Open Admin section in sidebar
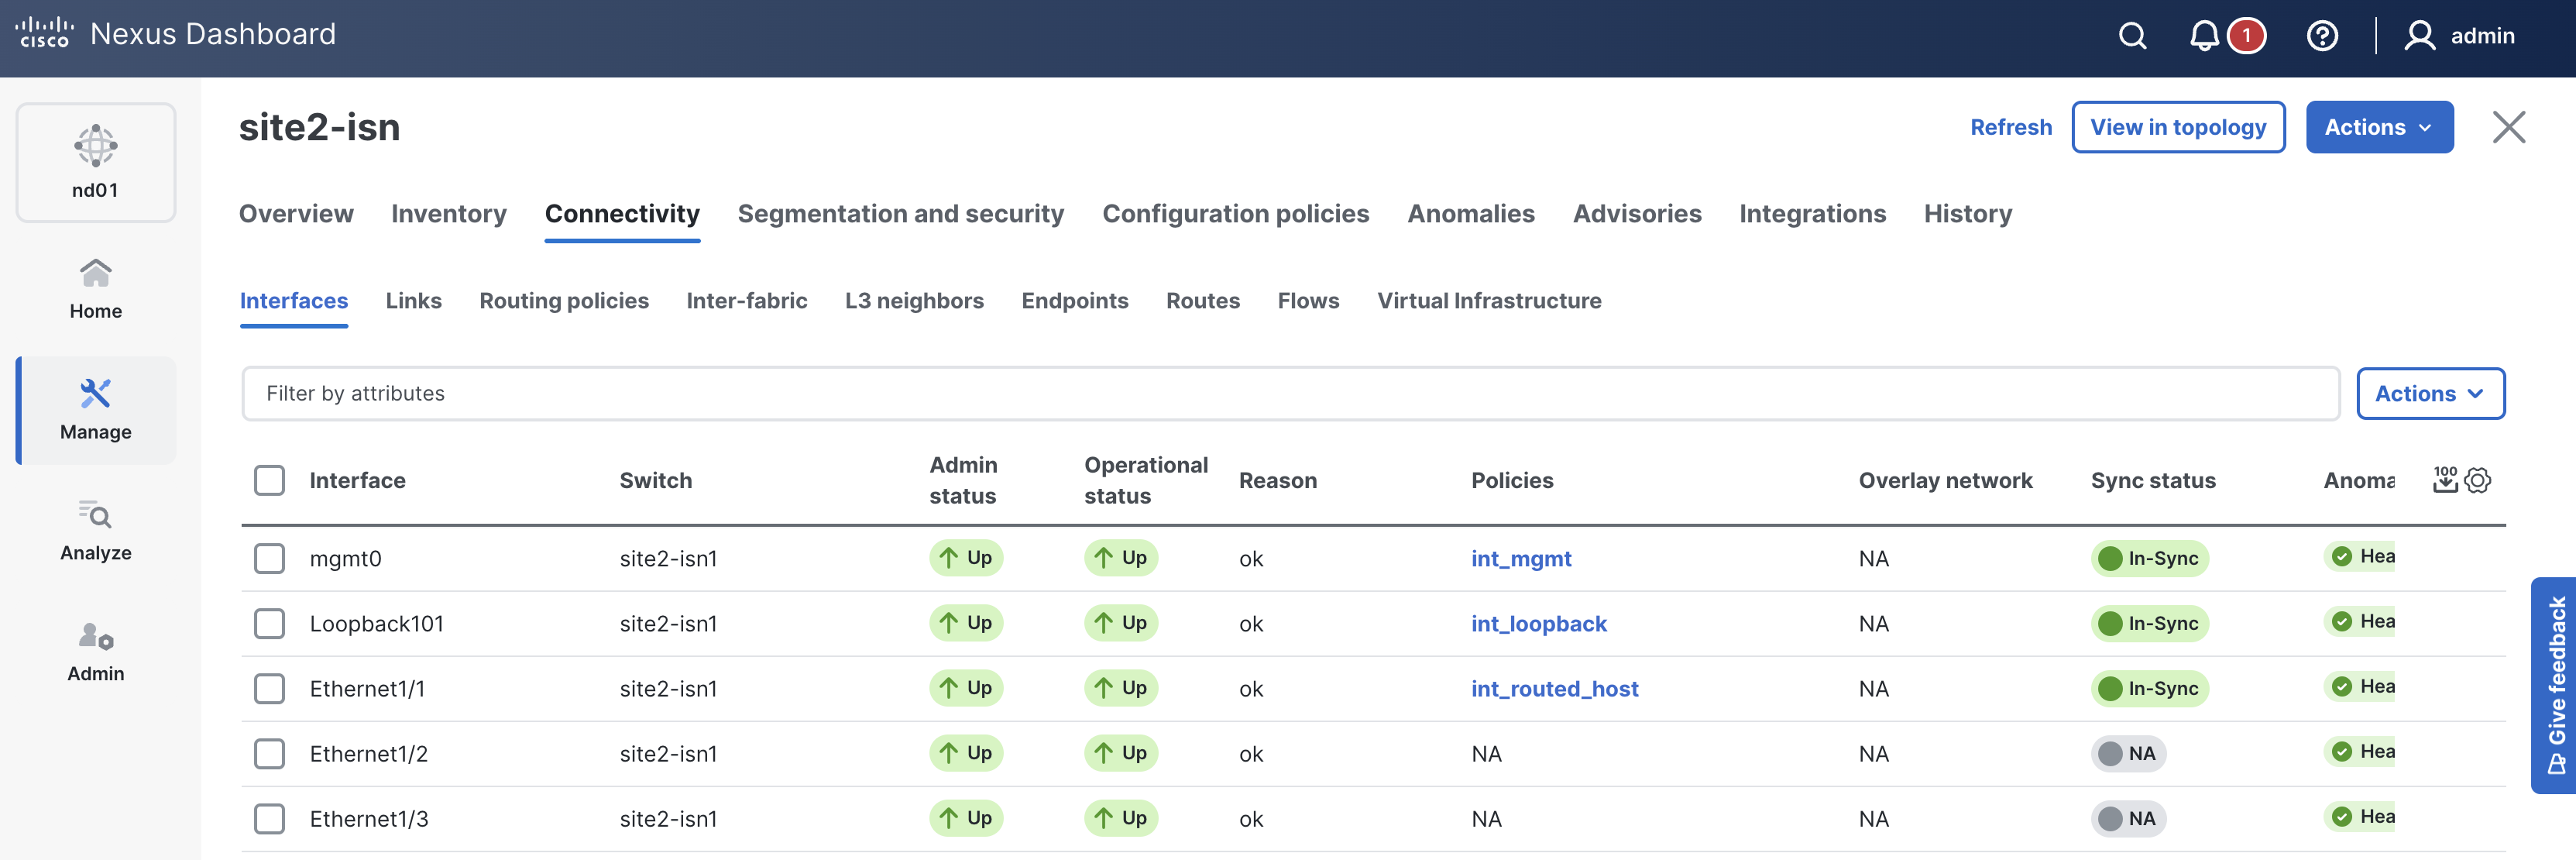 (95, 651)
